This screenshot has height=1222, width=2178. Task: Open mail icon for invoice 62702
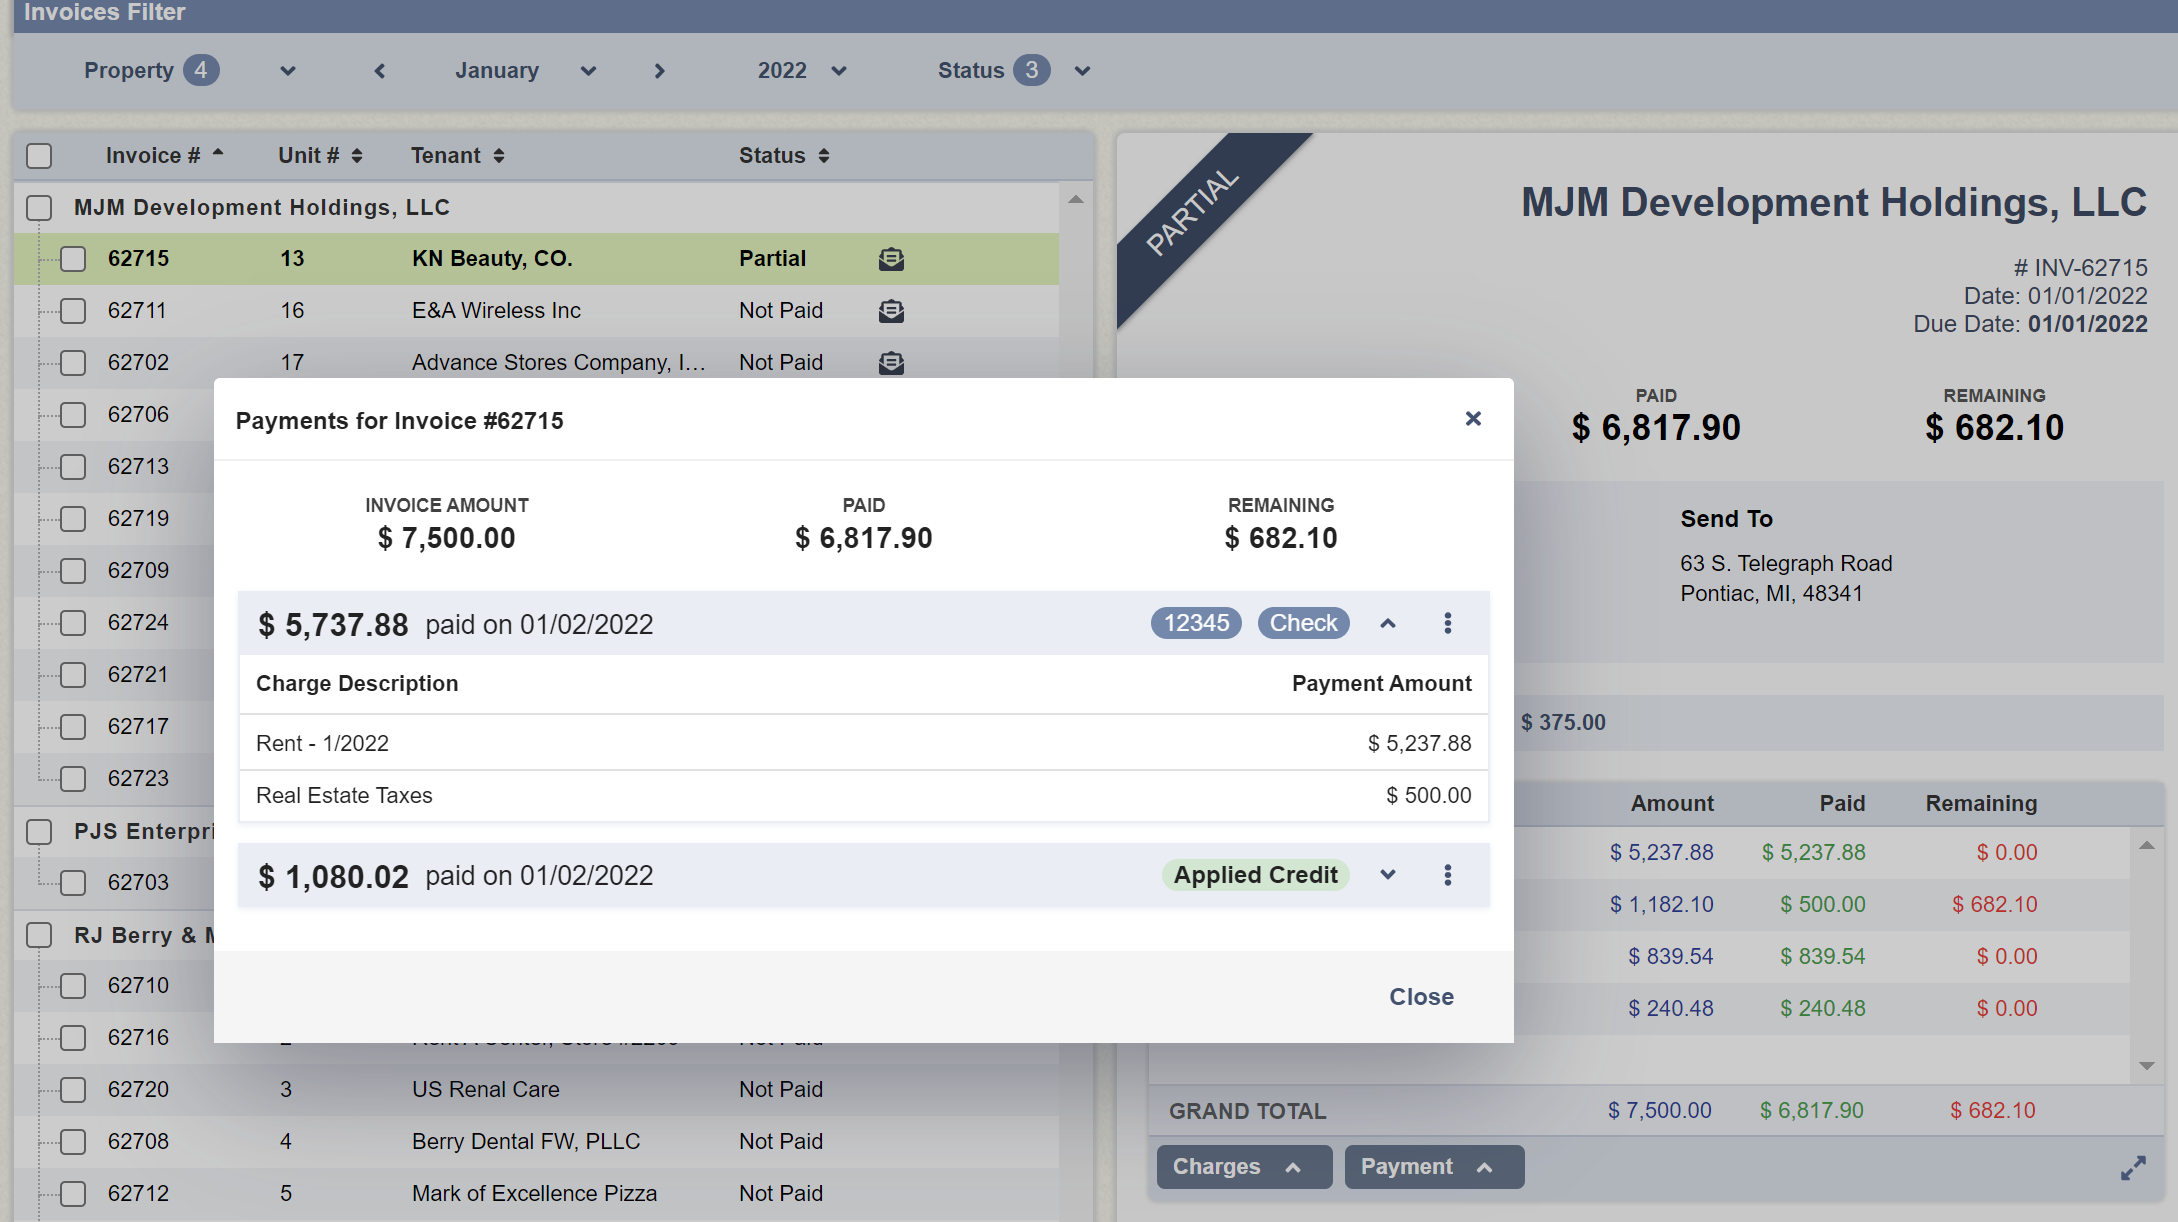[891, 363]
